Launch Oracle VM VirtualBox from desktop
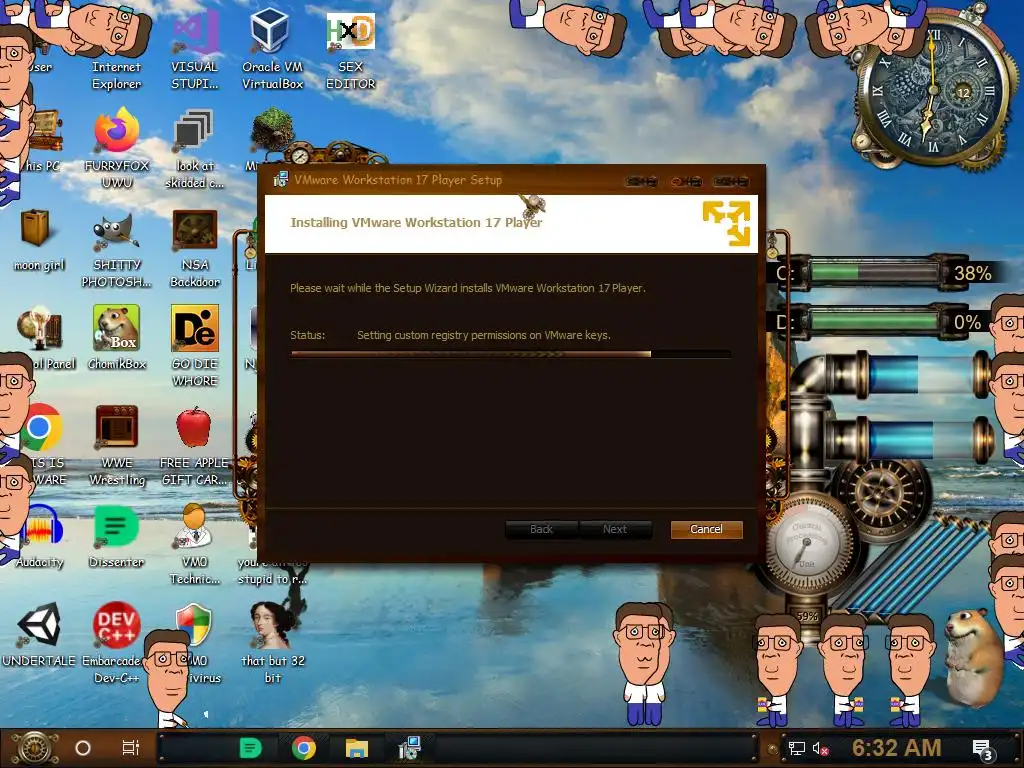This screenshot has width=1024, height=768. point(272,49)
